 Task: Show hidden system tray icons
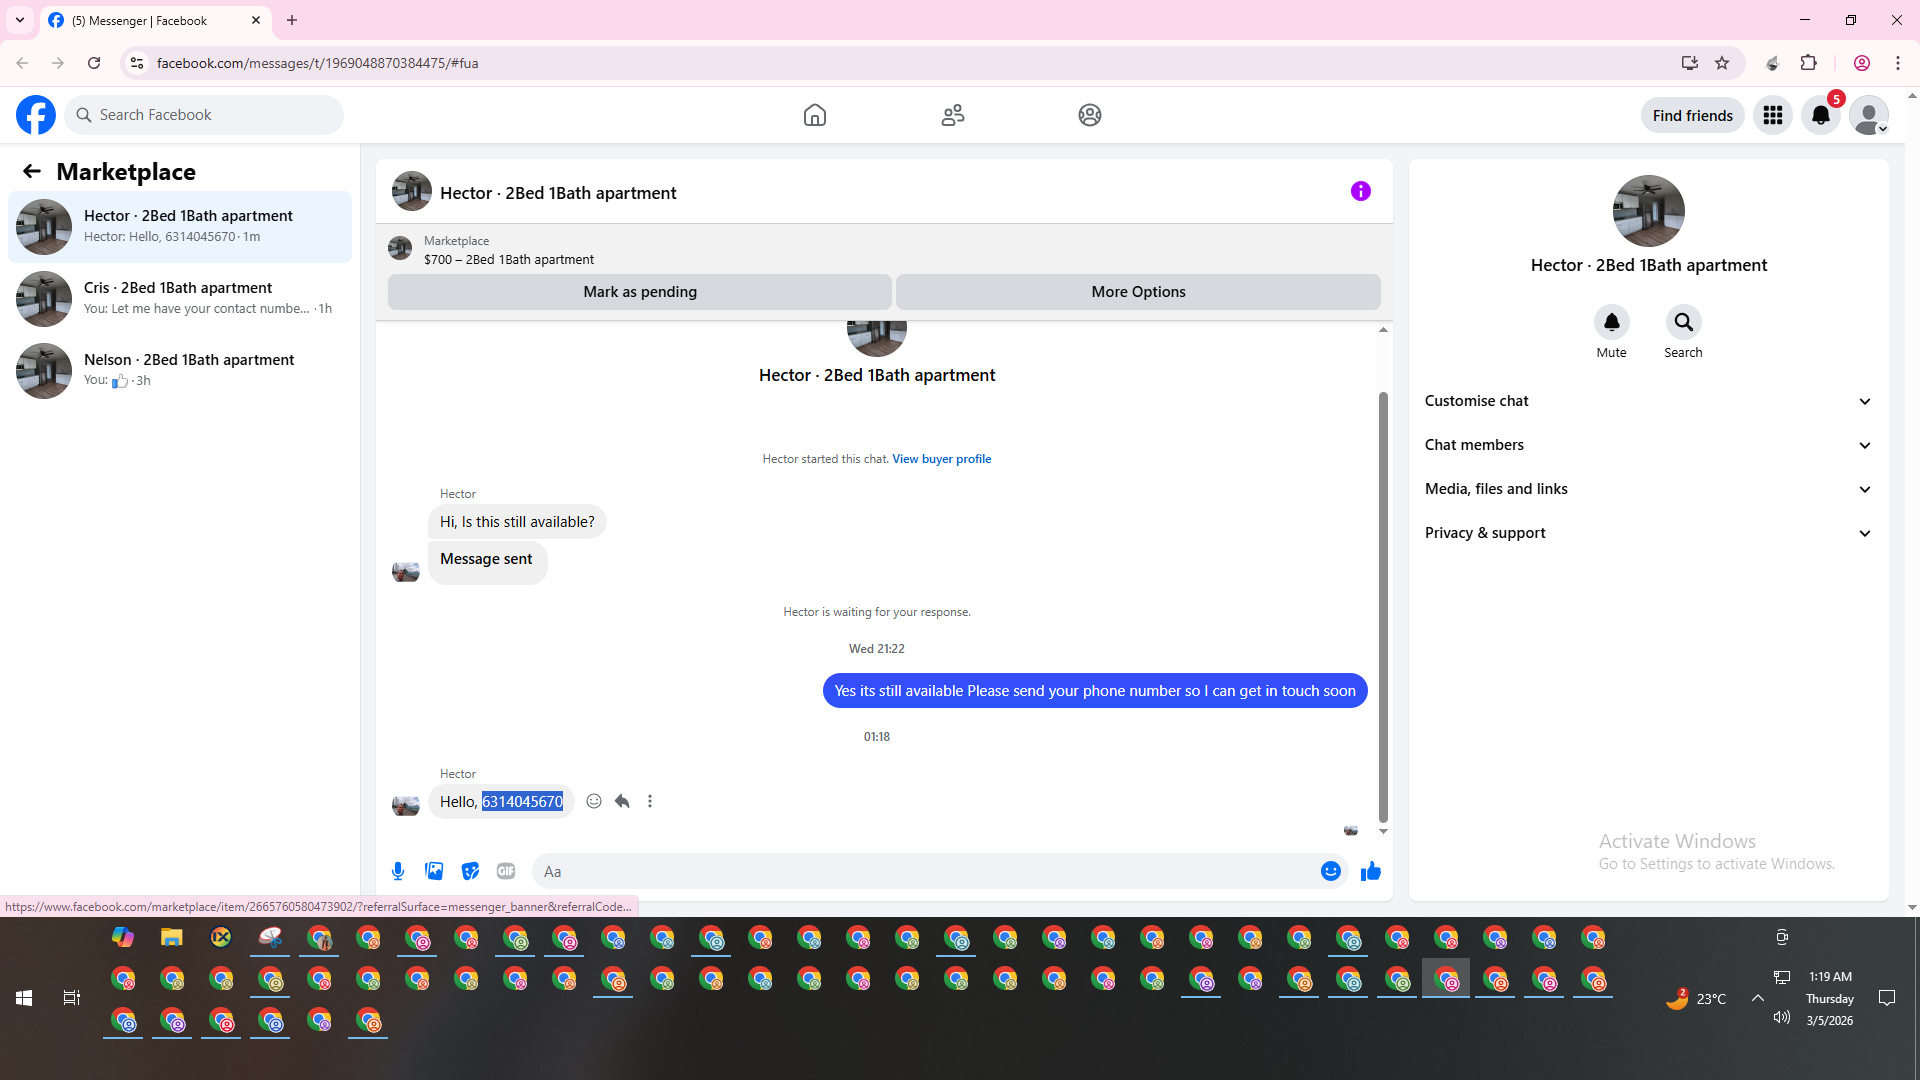[x=1757, y=998]
